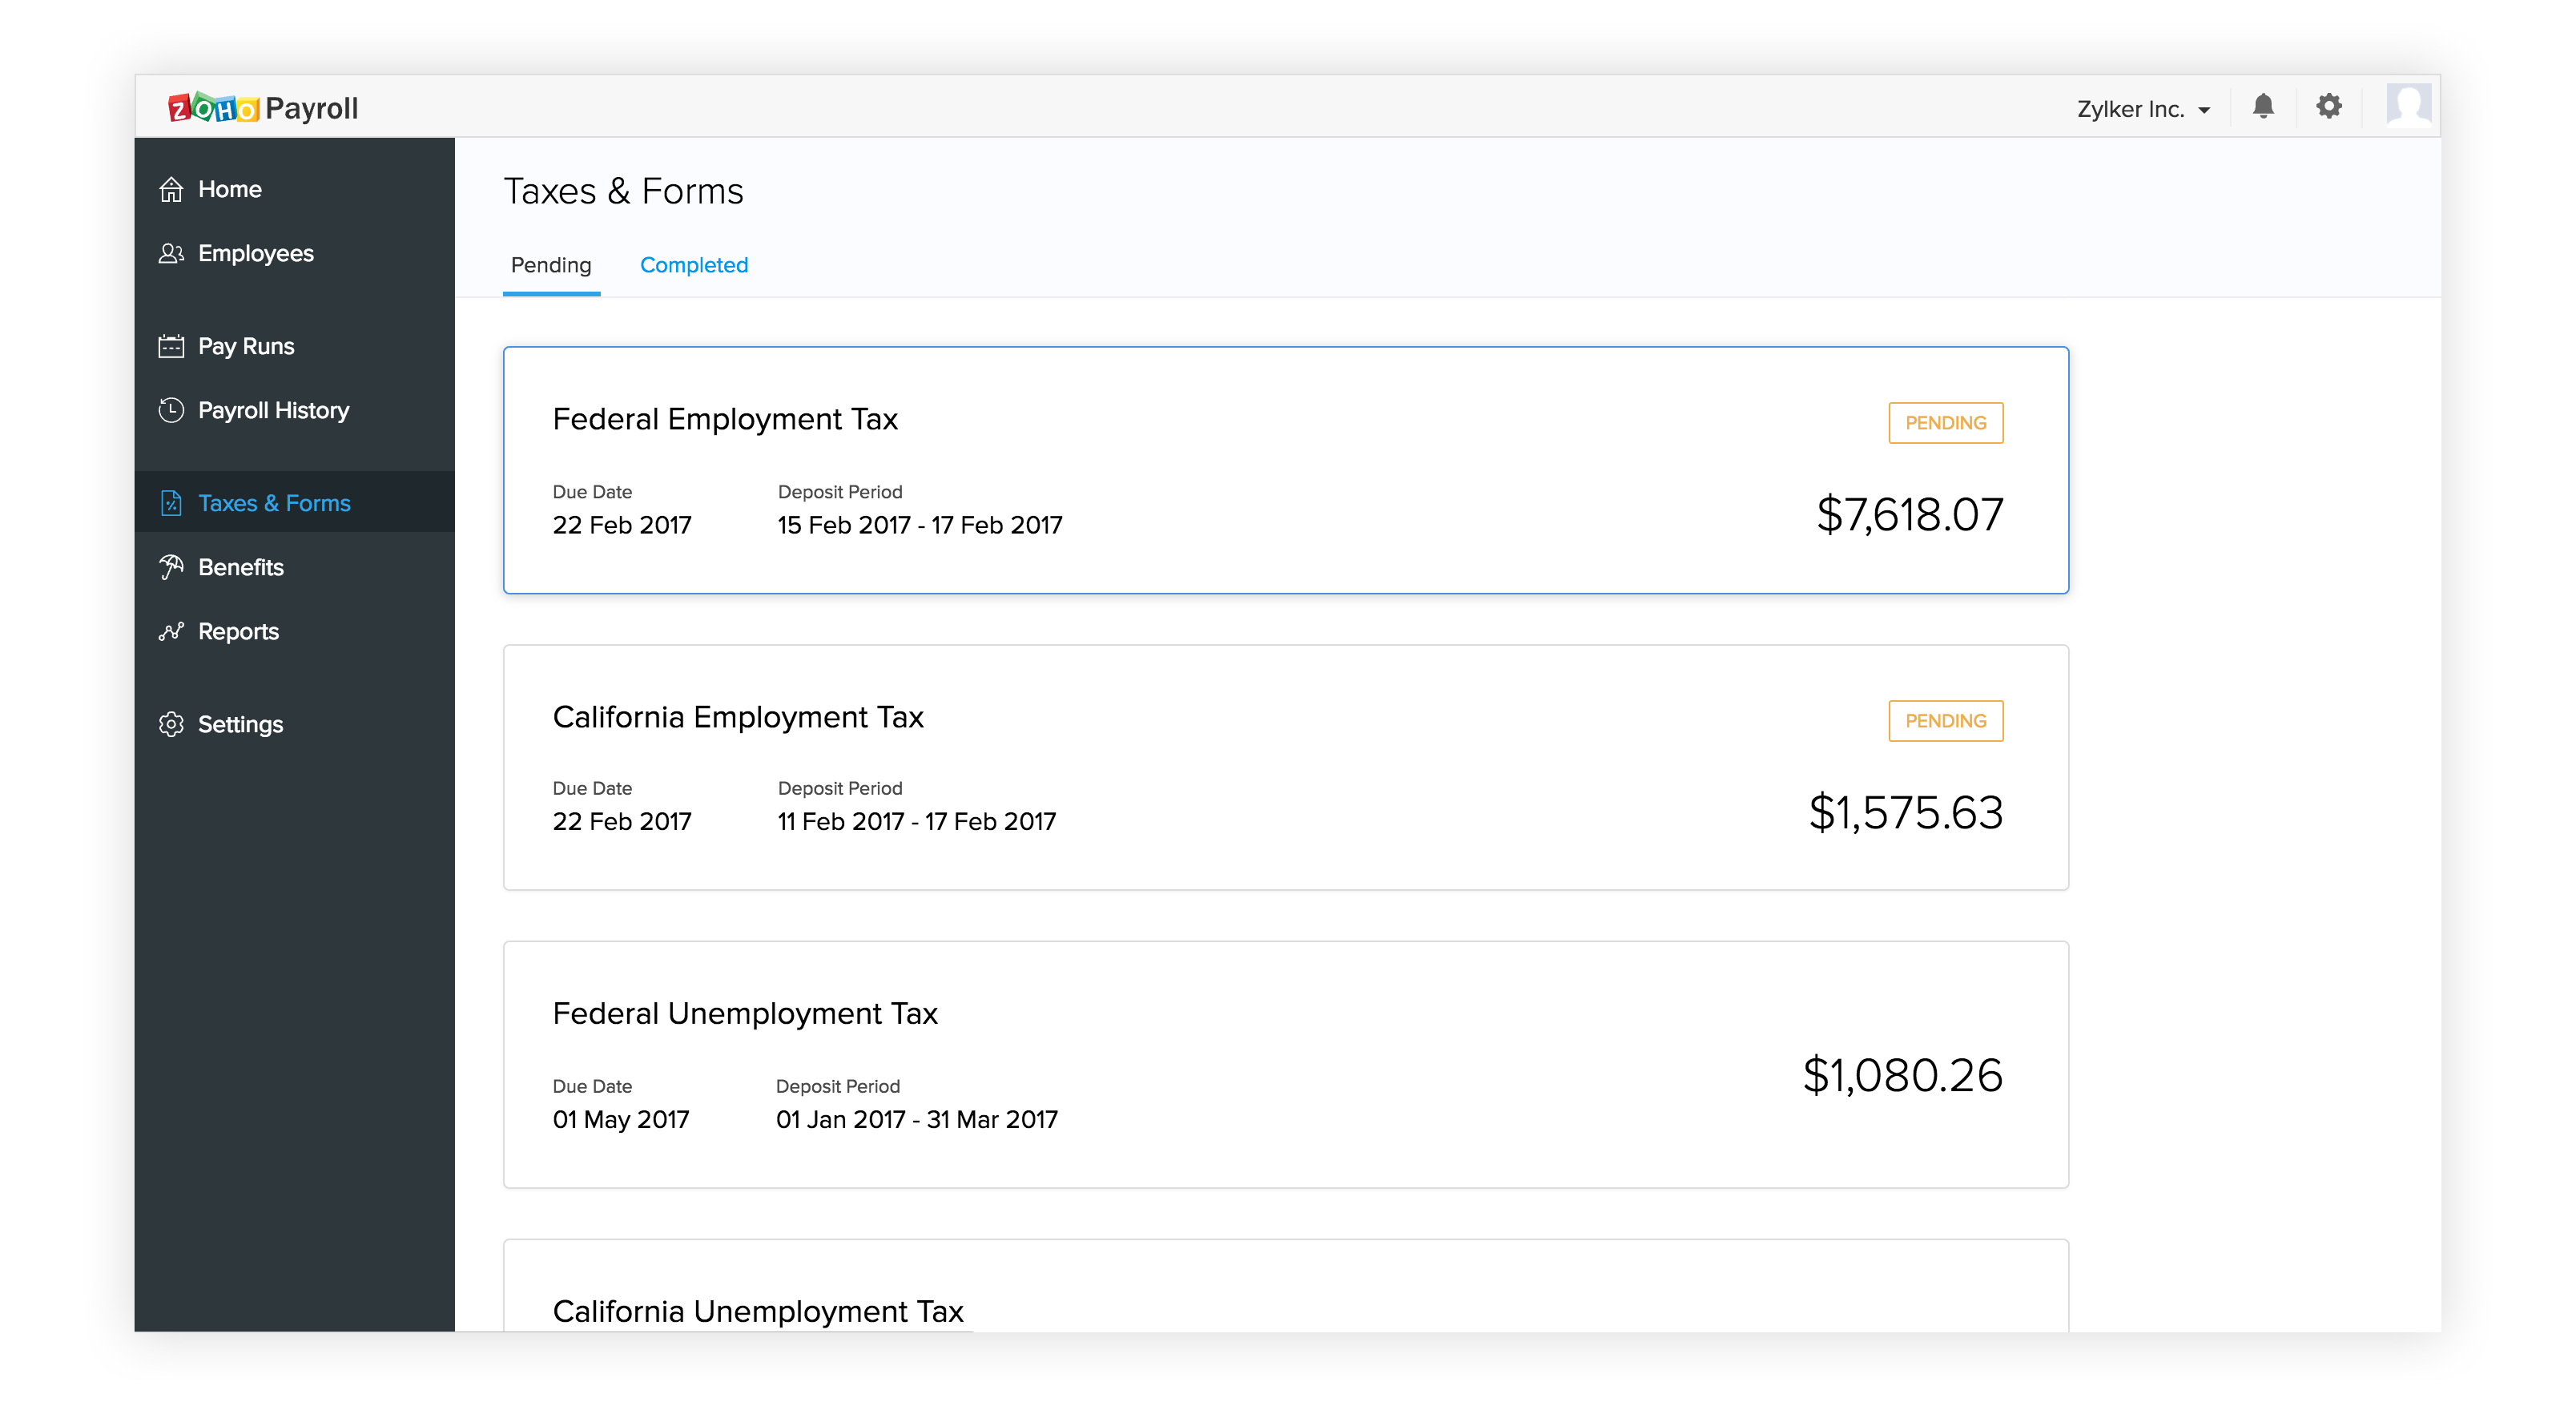Click the user profile avatar
This screenshot has width=2576, height=1406.
[x=2408, y=105]
